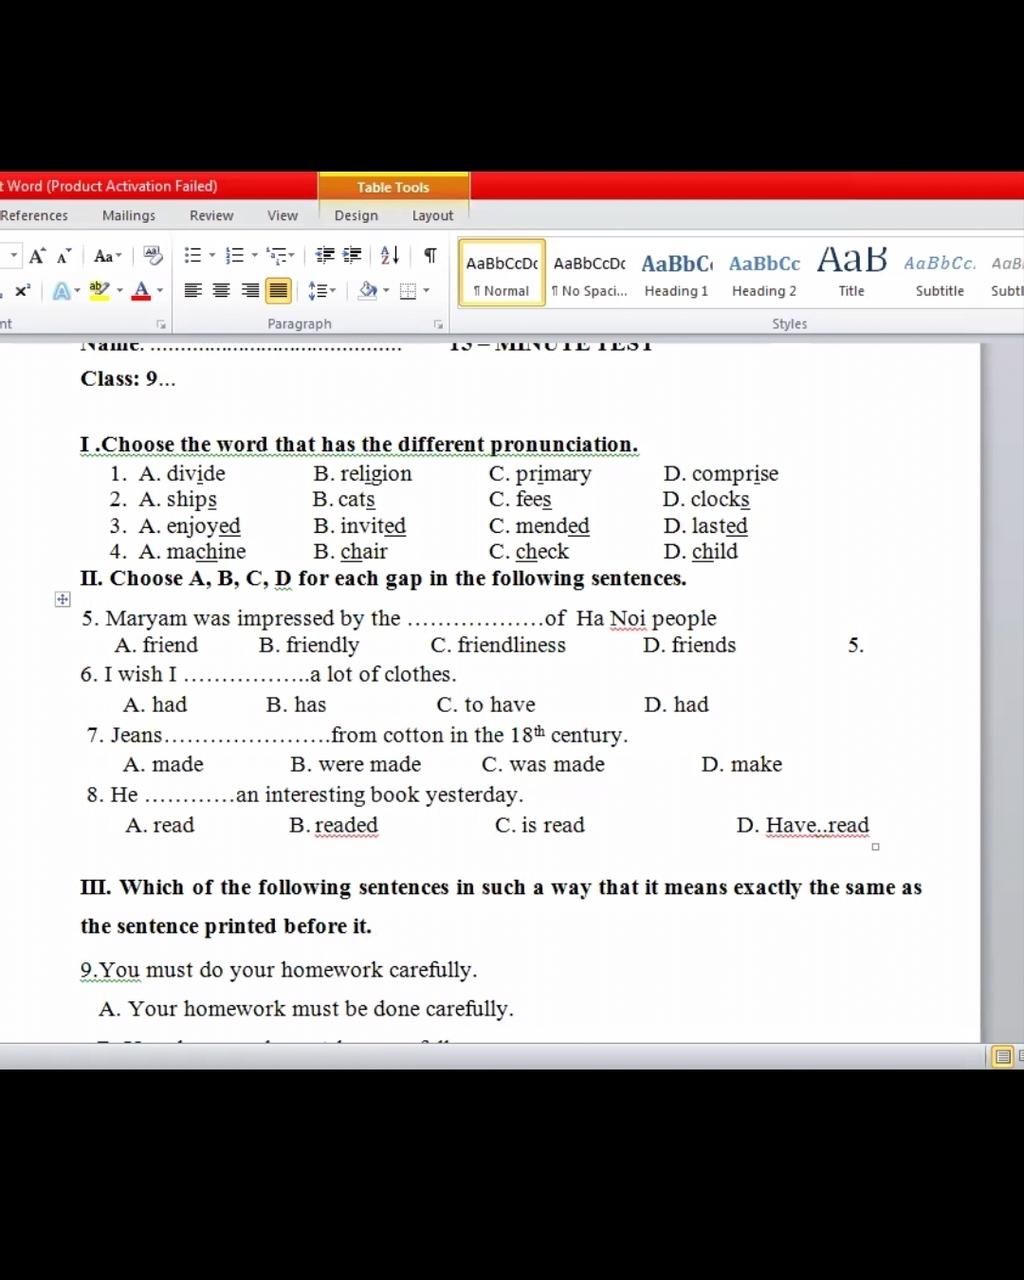This screenshot has width=1024, height=1280.
Task: Click the table move handle
Action: (x=63, y=599)
